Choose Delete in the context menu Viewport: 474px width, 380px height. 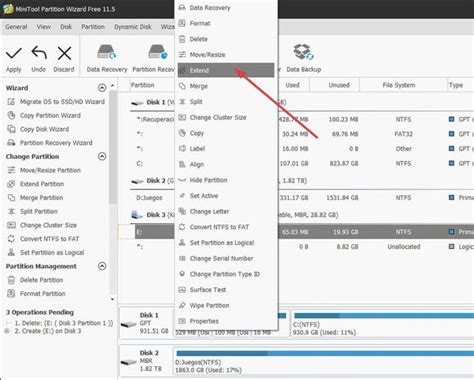[226, 39]
